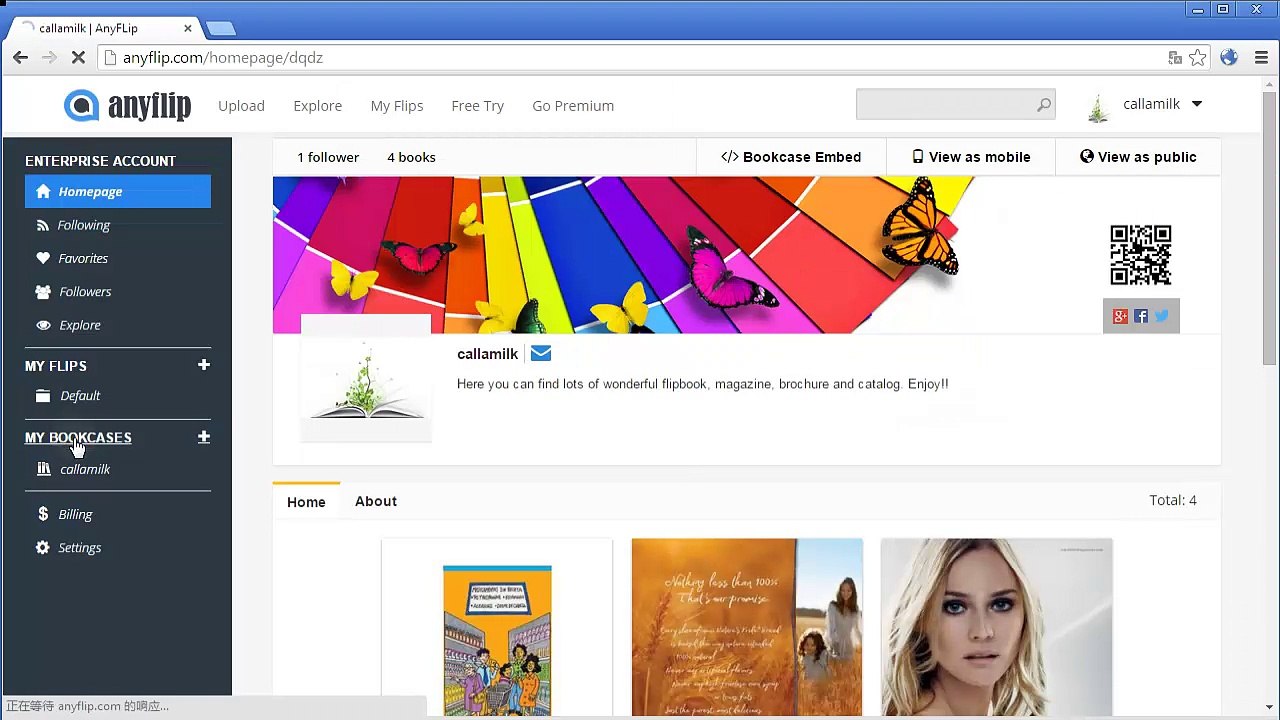Open the blonde woman book thumbnail
The width and height of the screenshot is (1280, 720).
997,628
